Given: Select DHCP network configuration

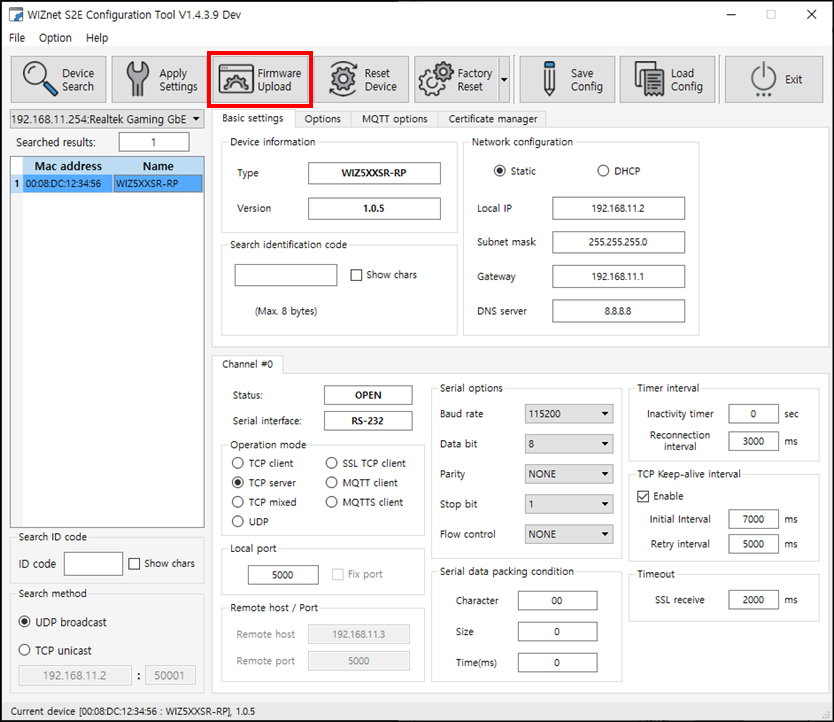Looking at the screenshot, I should point(603,171).
